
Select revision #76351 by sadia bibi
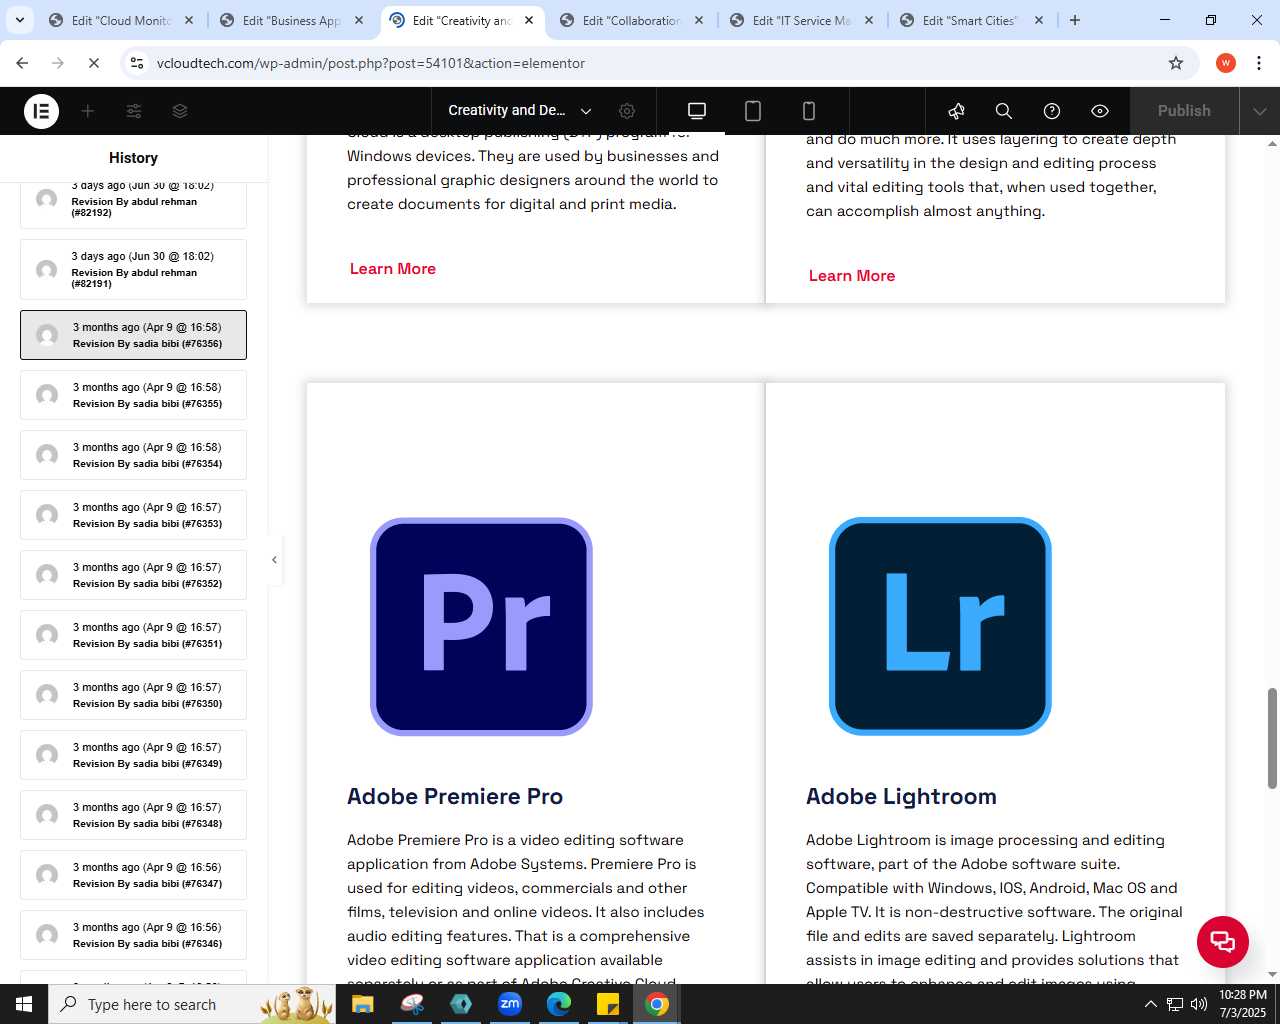(133, 635)
